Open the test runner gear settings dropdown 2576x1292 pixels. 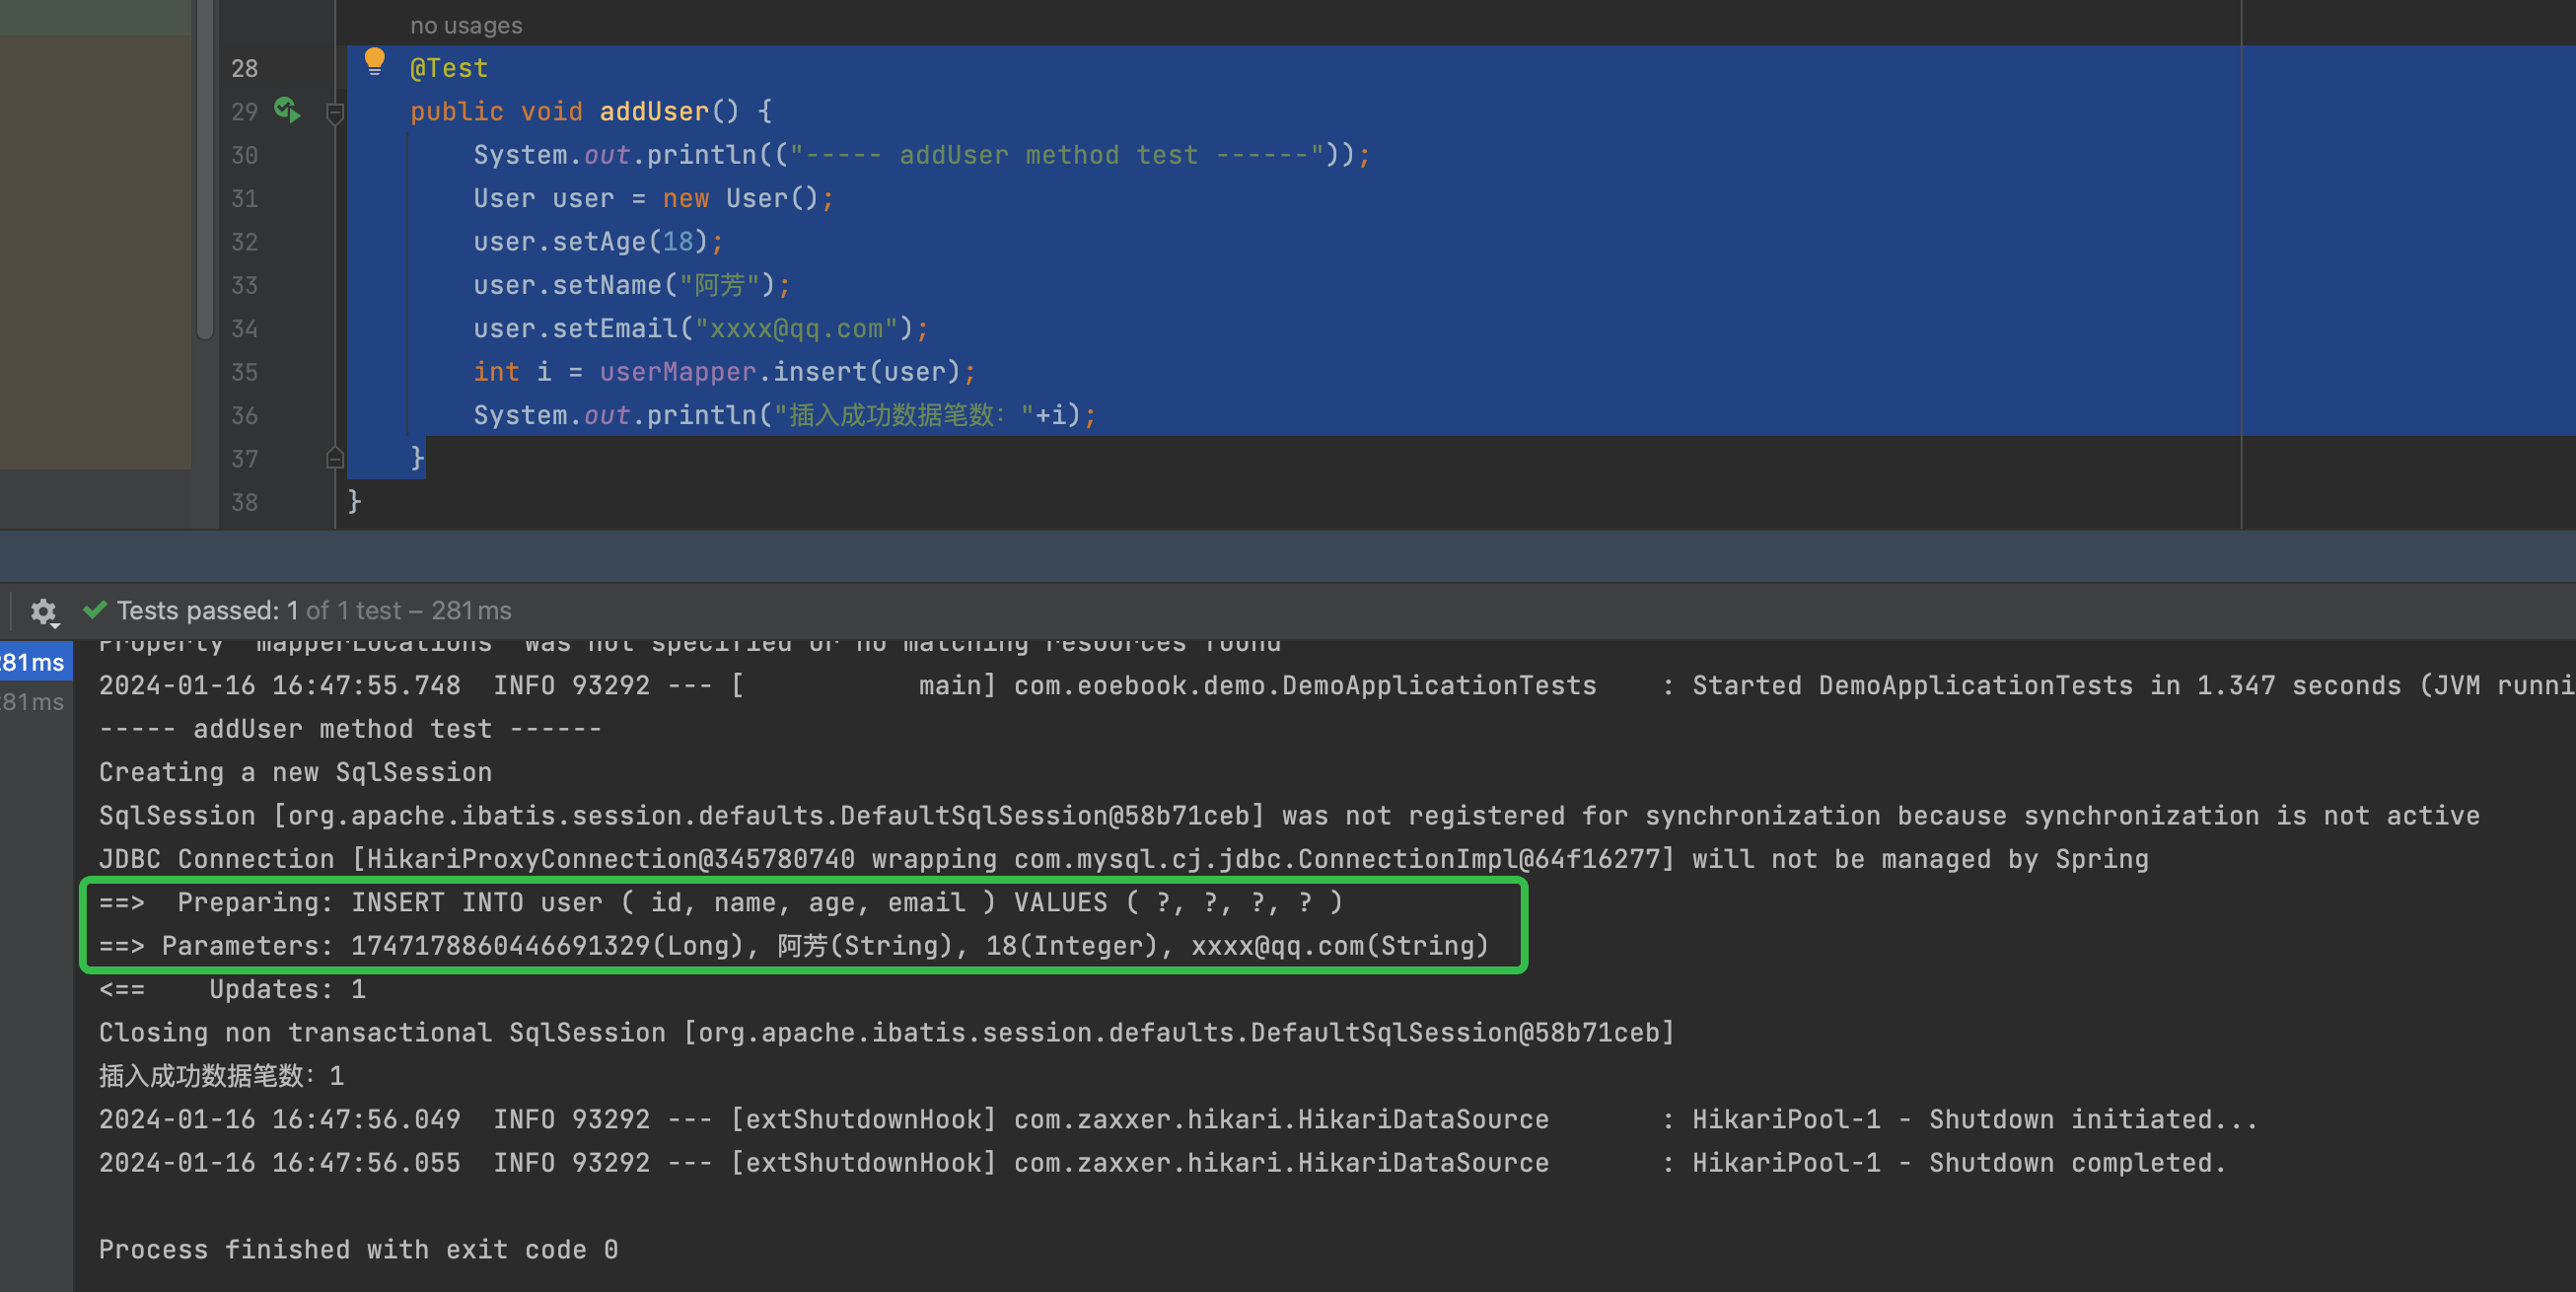(x=43, y=611)
